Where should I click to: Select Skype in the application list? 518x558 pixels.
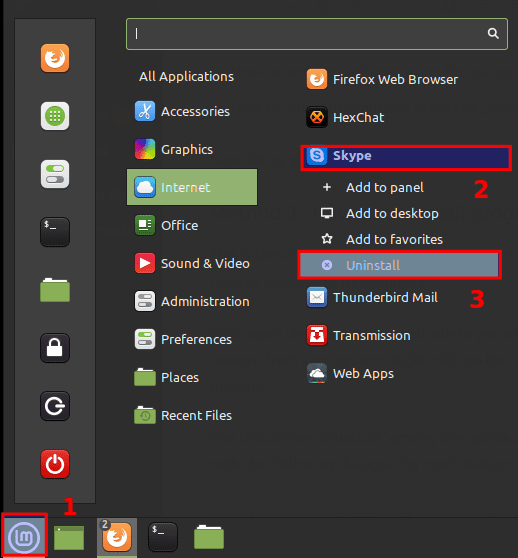click(x=406, y=157)
